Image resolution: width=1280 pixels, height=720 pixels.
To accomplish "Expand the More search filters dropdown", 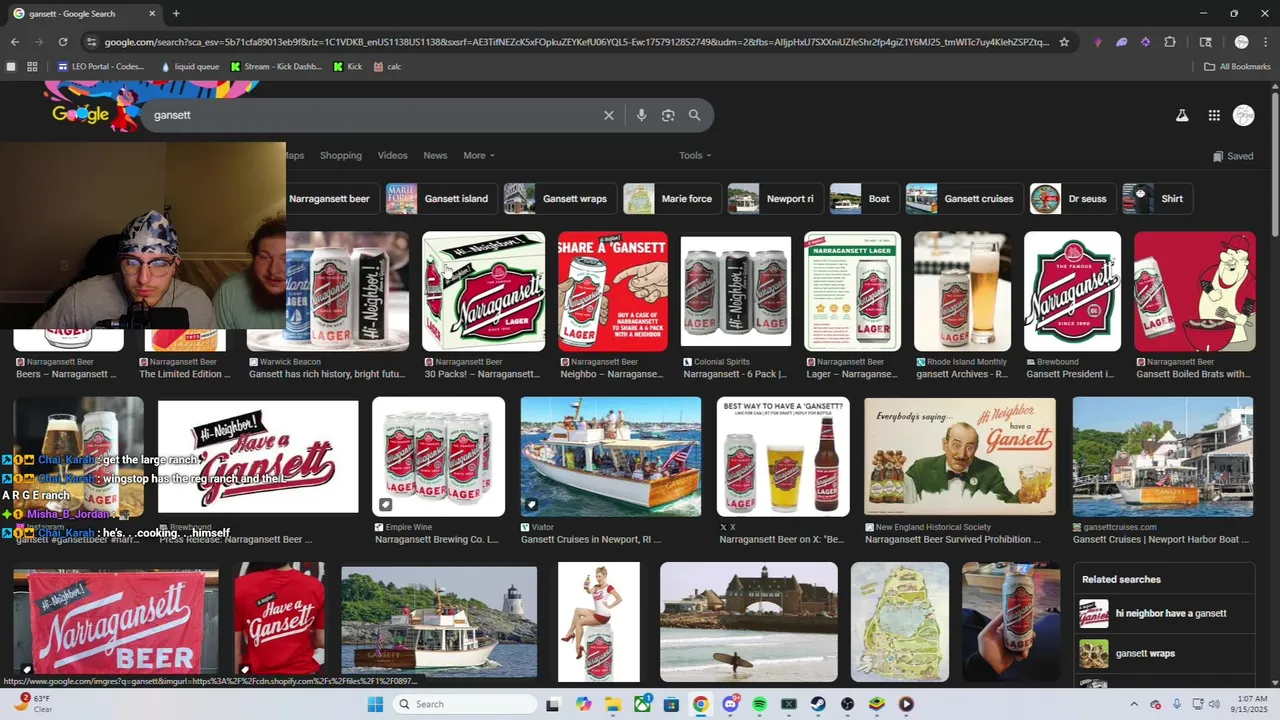I will coord(479,155).
